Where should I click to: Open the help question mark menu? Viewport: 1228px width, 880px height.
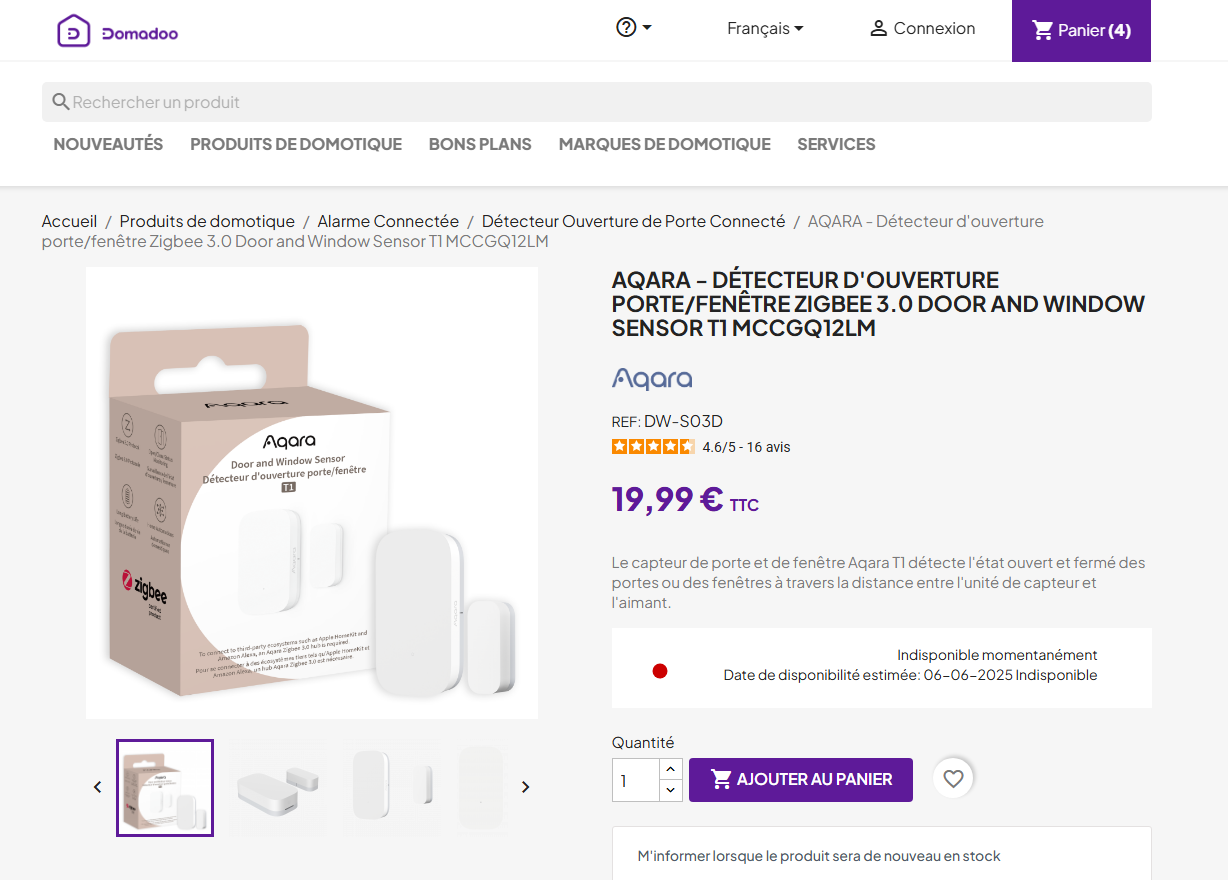pos(627,28)
